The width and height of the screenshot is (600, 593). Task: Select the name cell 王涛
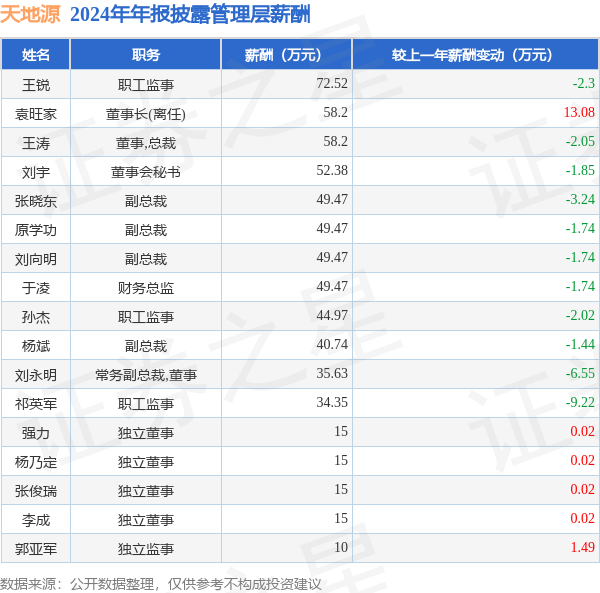pyautogui.click(x=36, y=143)
